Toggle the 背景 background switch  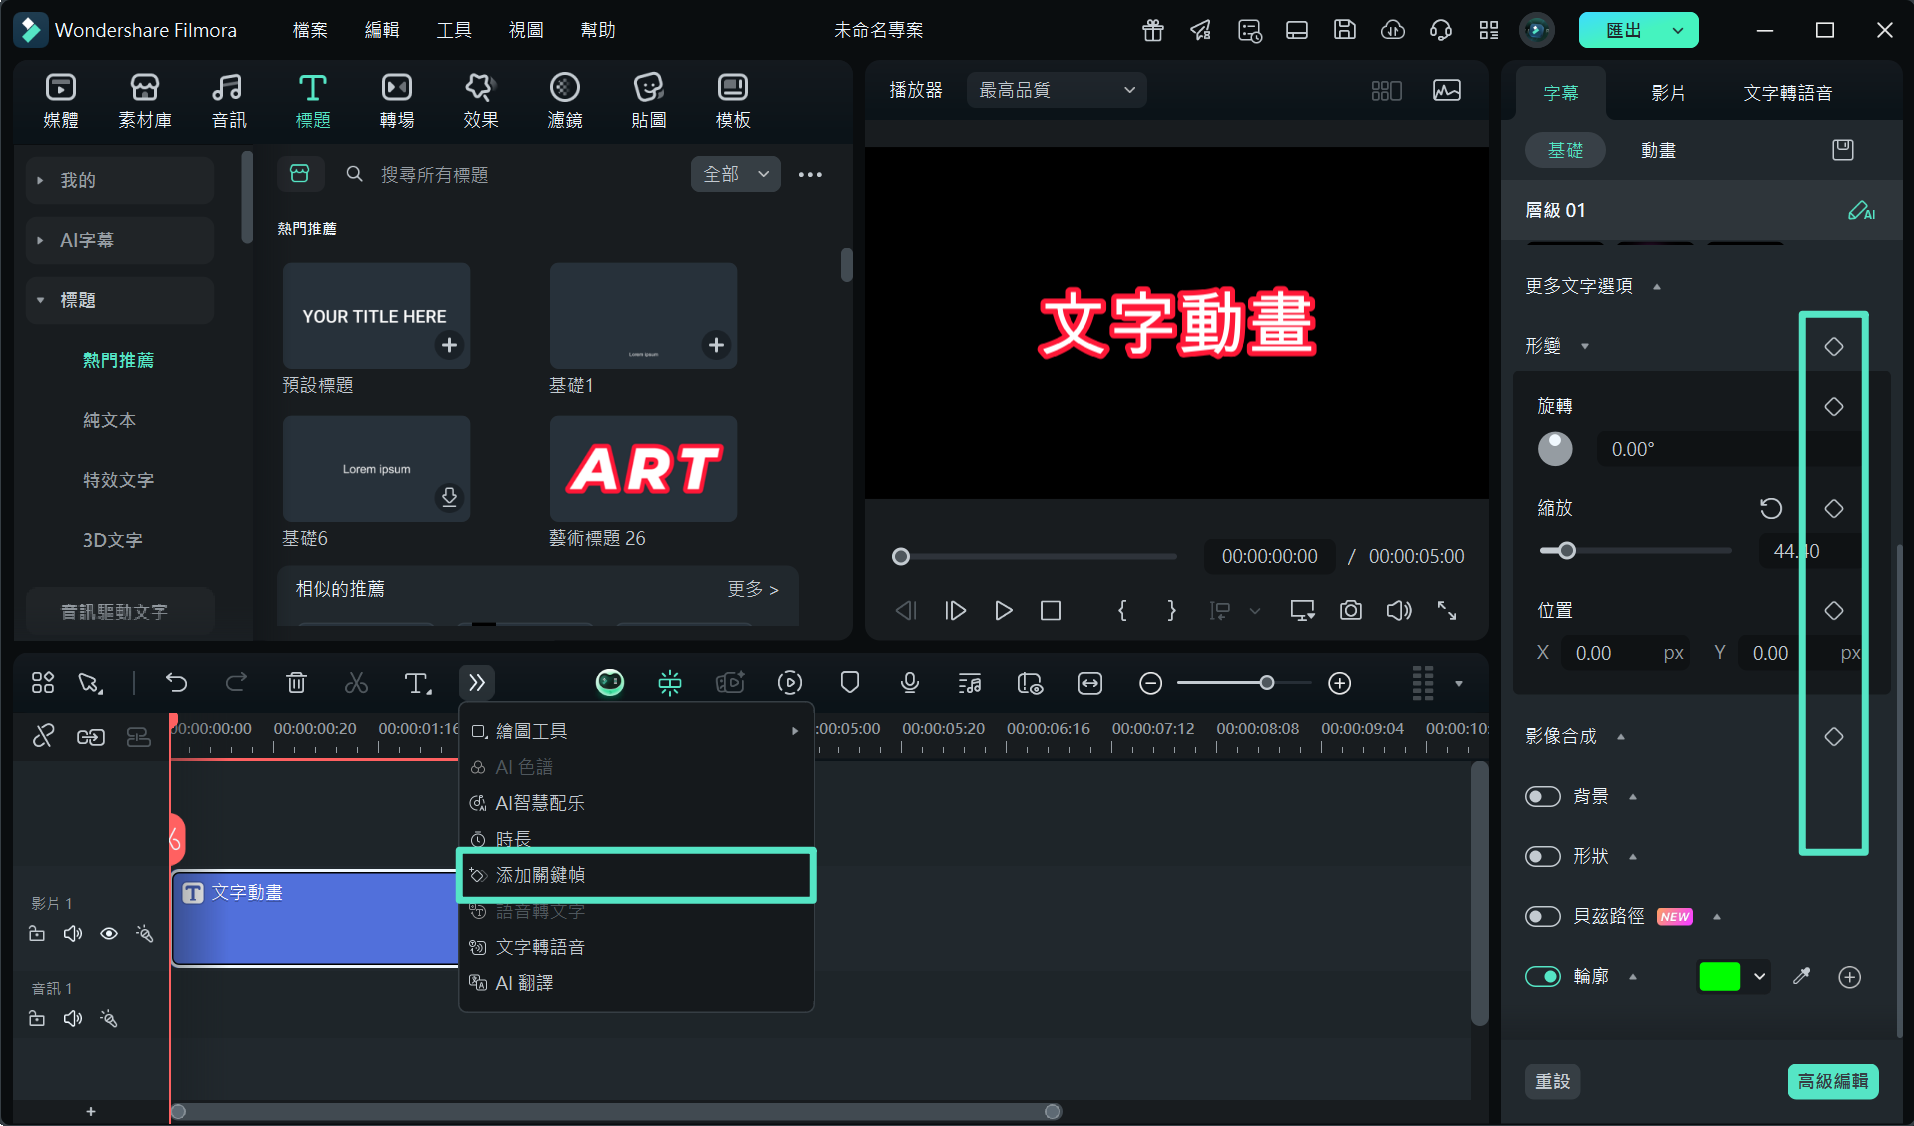1543,796
